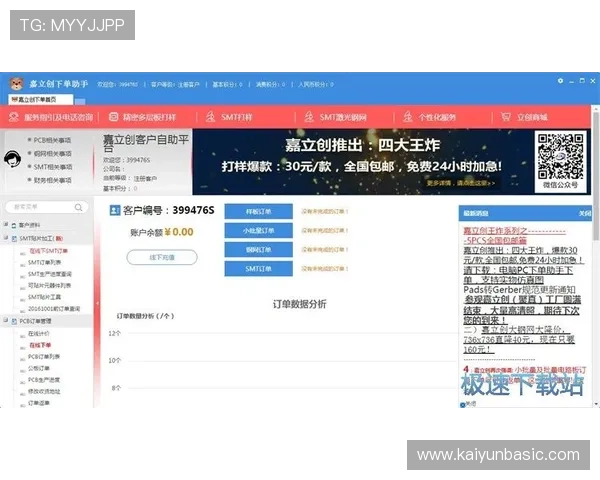600x480 pixels.
Task: Select SMT订单列表 in the tree
Action: (44, 263)
